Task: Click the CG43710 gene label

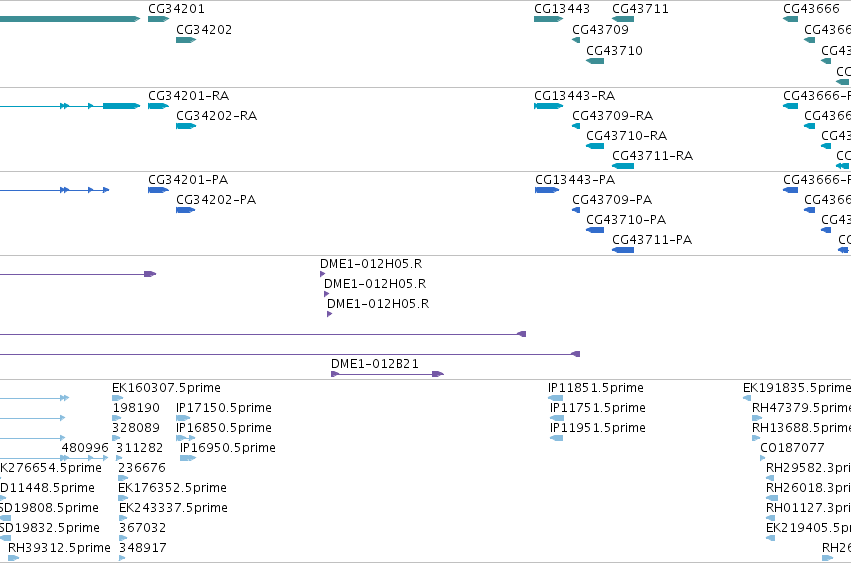Action: pyautogui.click(x=614, y=51)
